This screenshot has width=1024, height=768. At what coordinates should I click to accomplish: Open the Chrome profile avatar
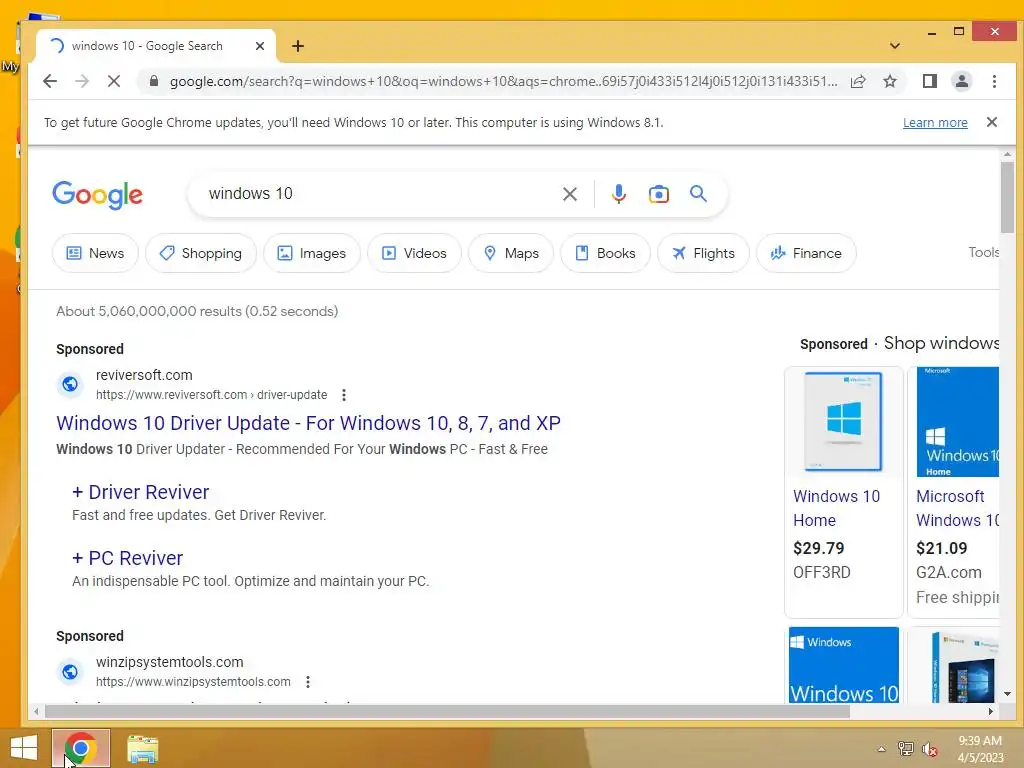coord(961,81)
